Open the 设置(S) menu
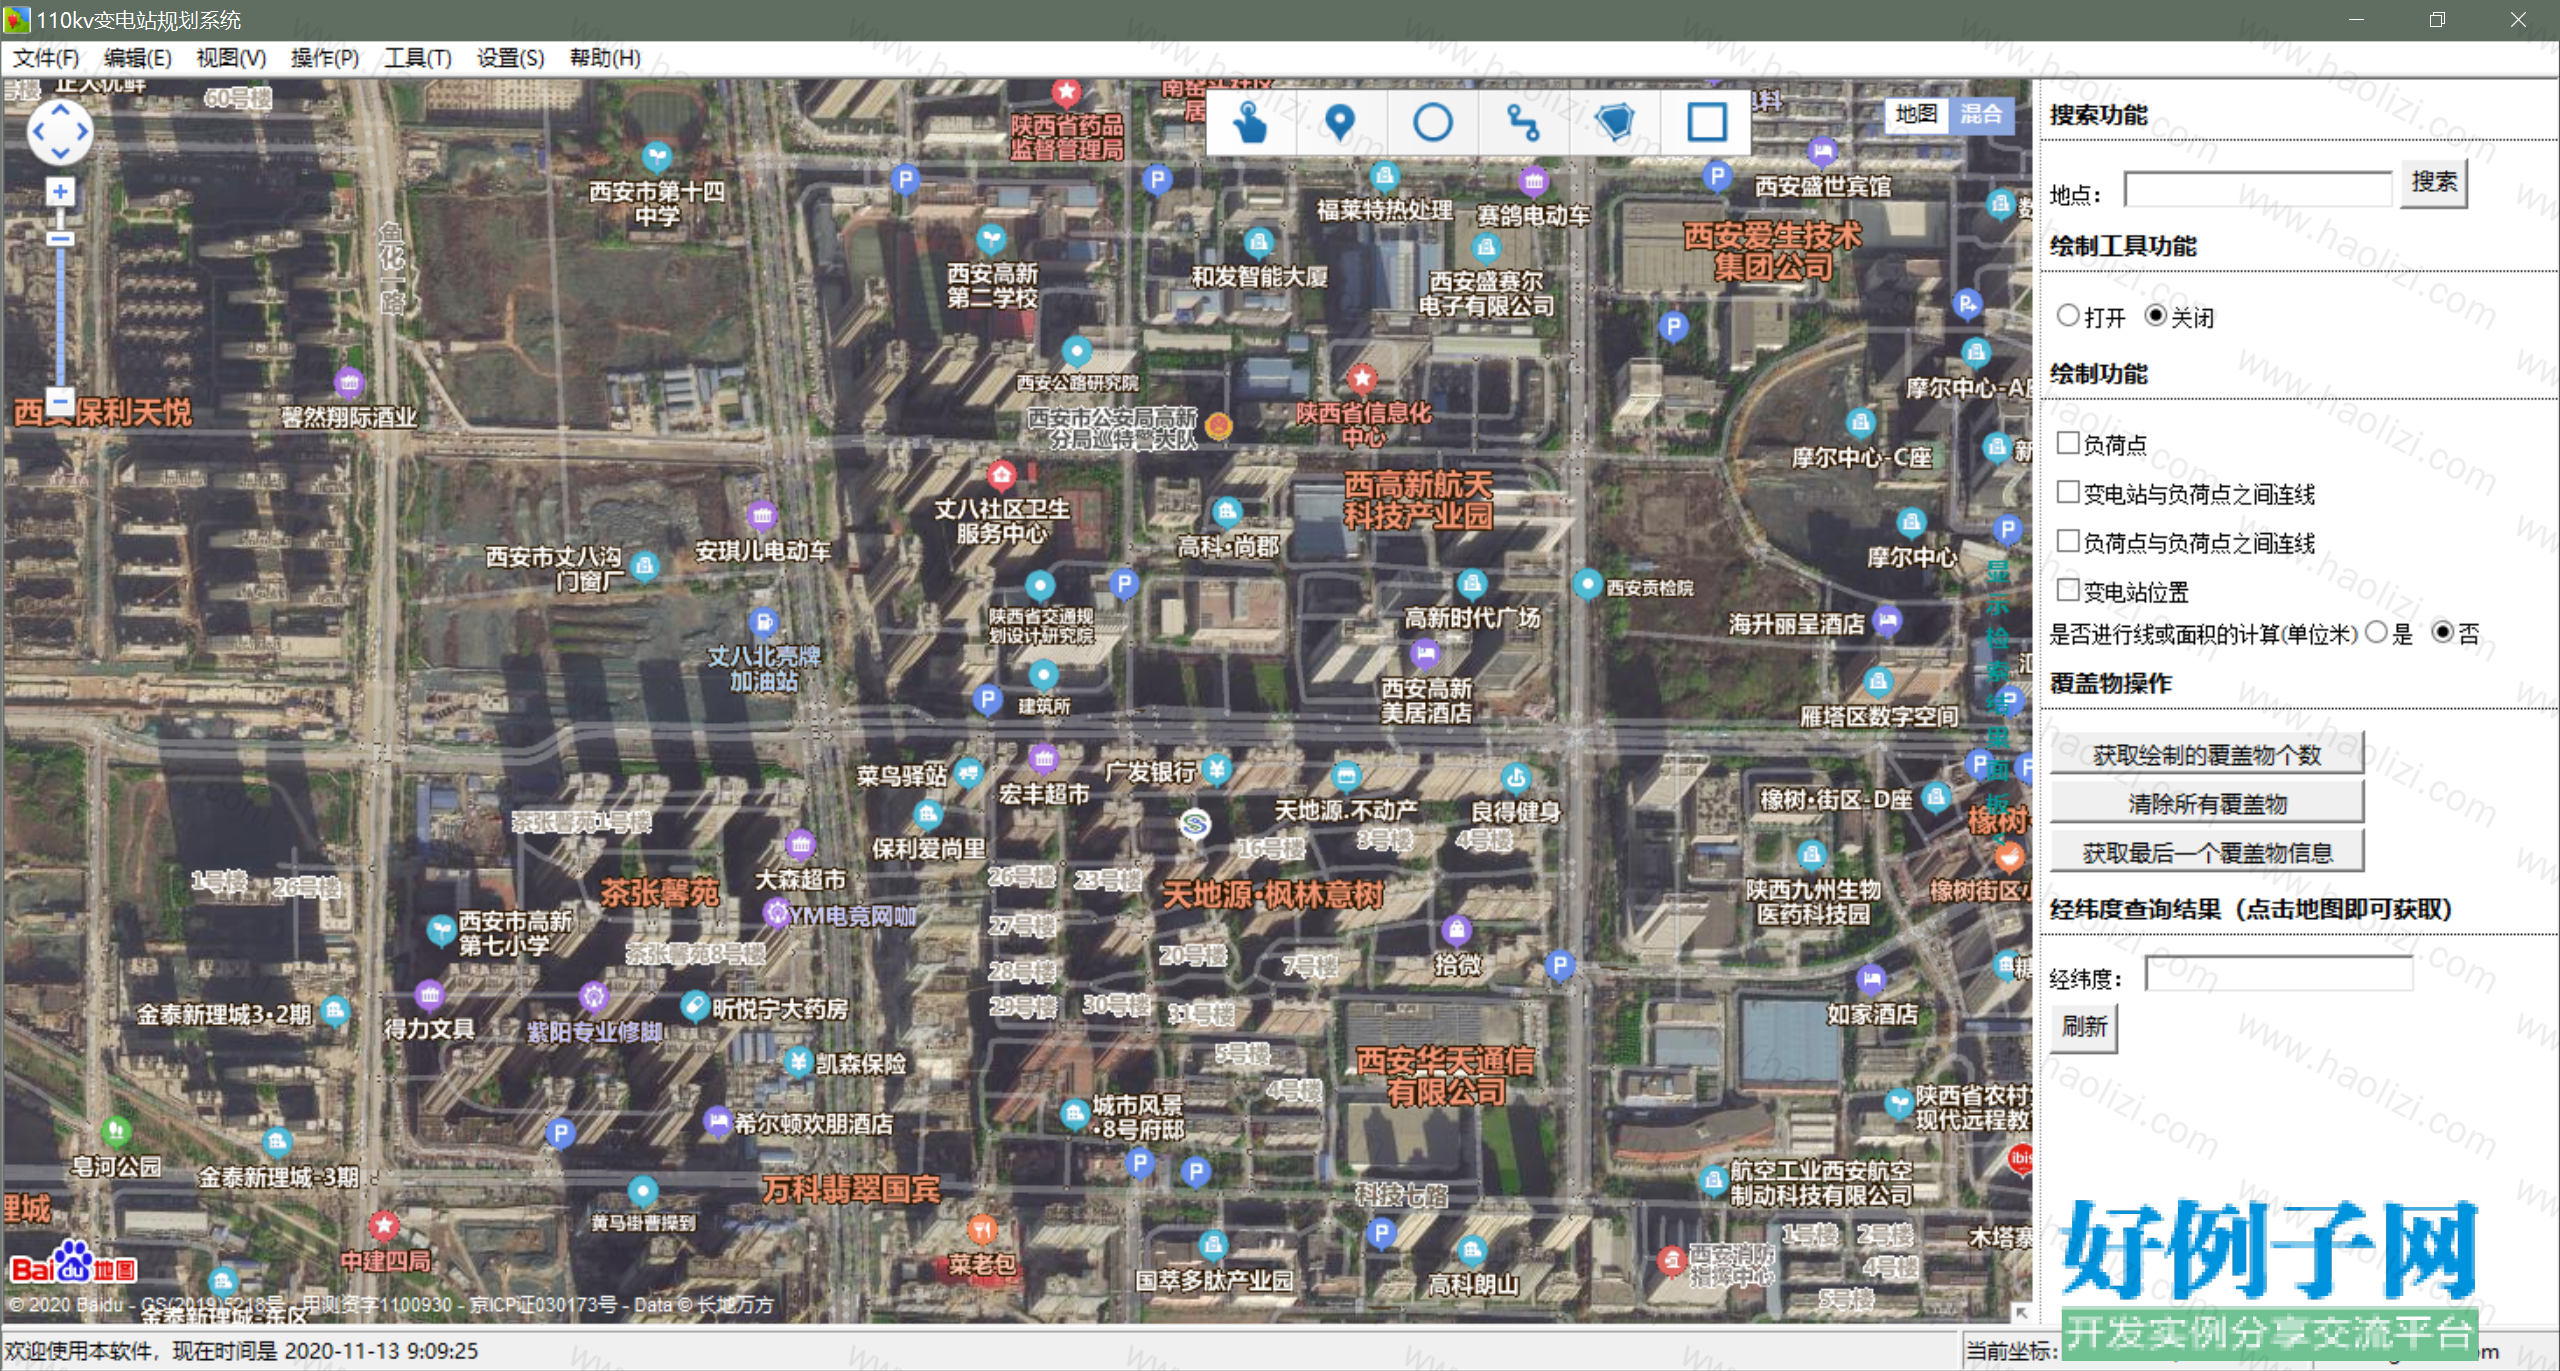 click(x=511, y=58)
